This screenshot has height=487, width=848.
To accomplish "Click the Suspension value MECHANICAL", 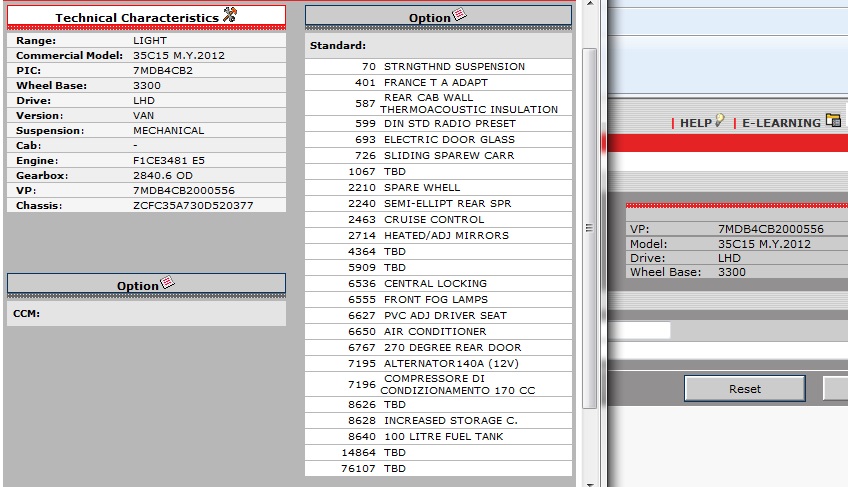I will (169, 130).
